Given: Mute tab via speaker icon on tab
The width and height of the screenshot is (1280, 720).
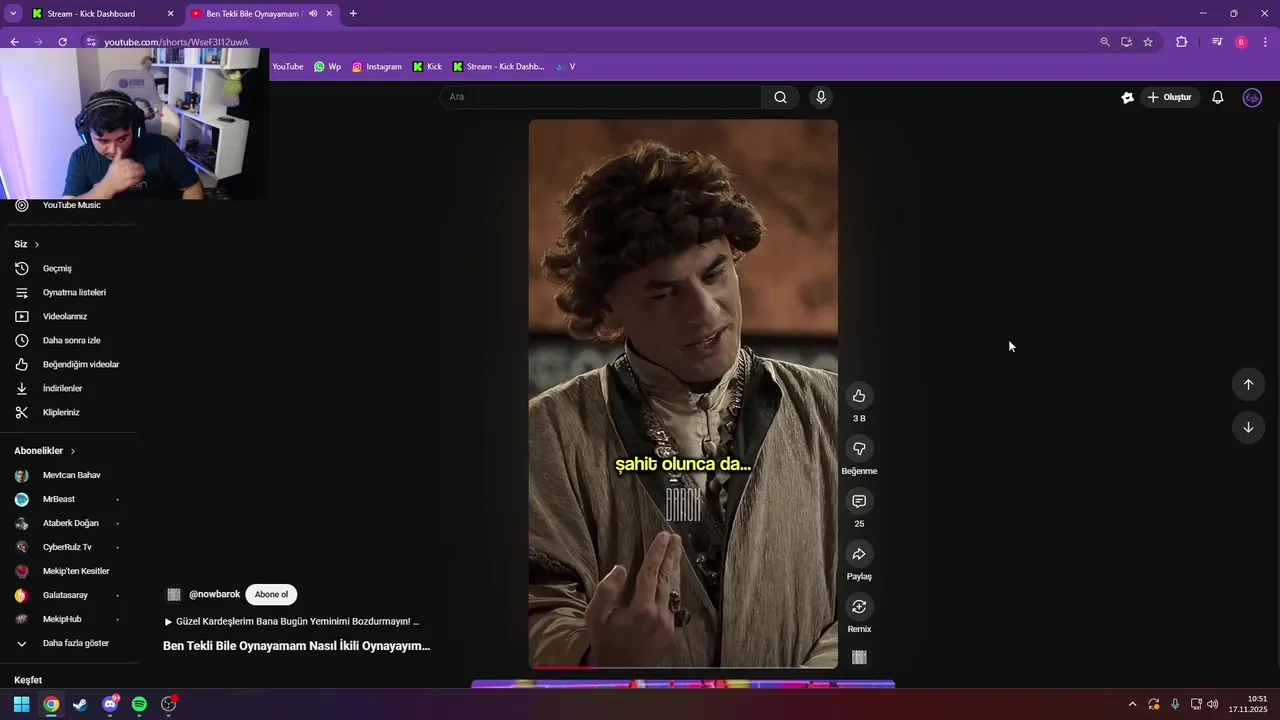Looking at the screenshot, I should (313, 14).
